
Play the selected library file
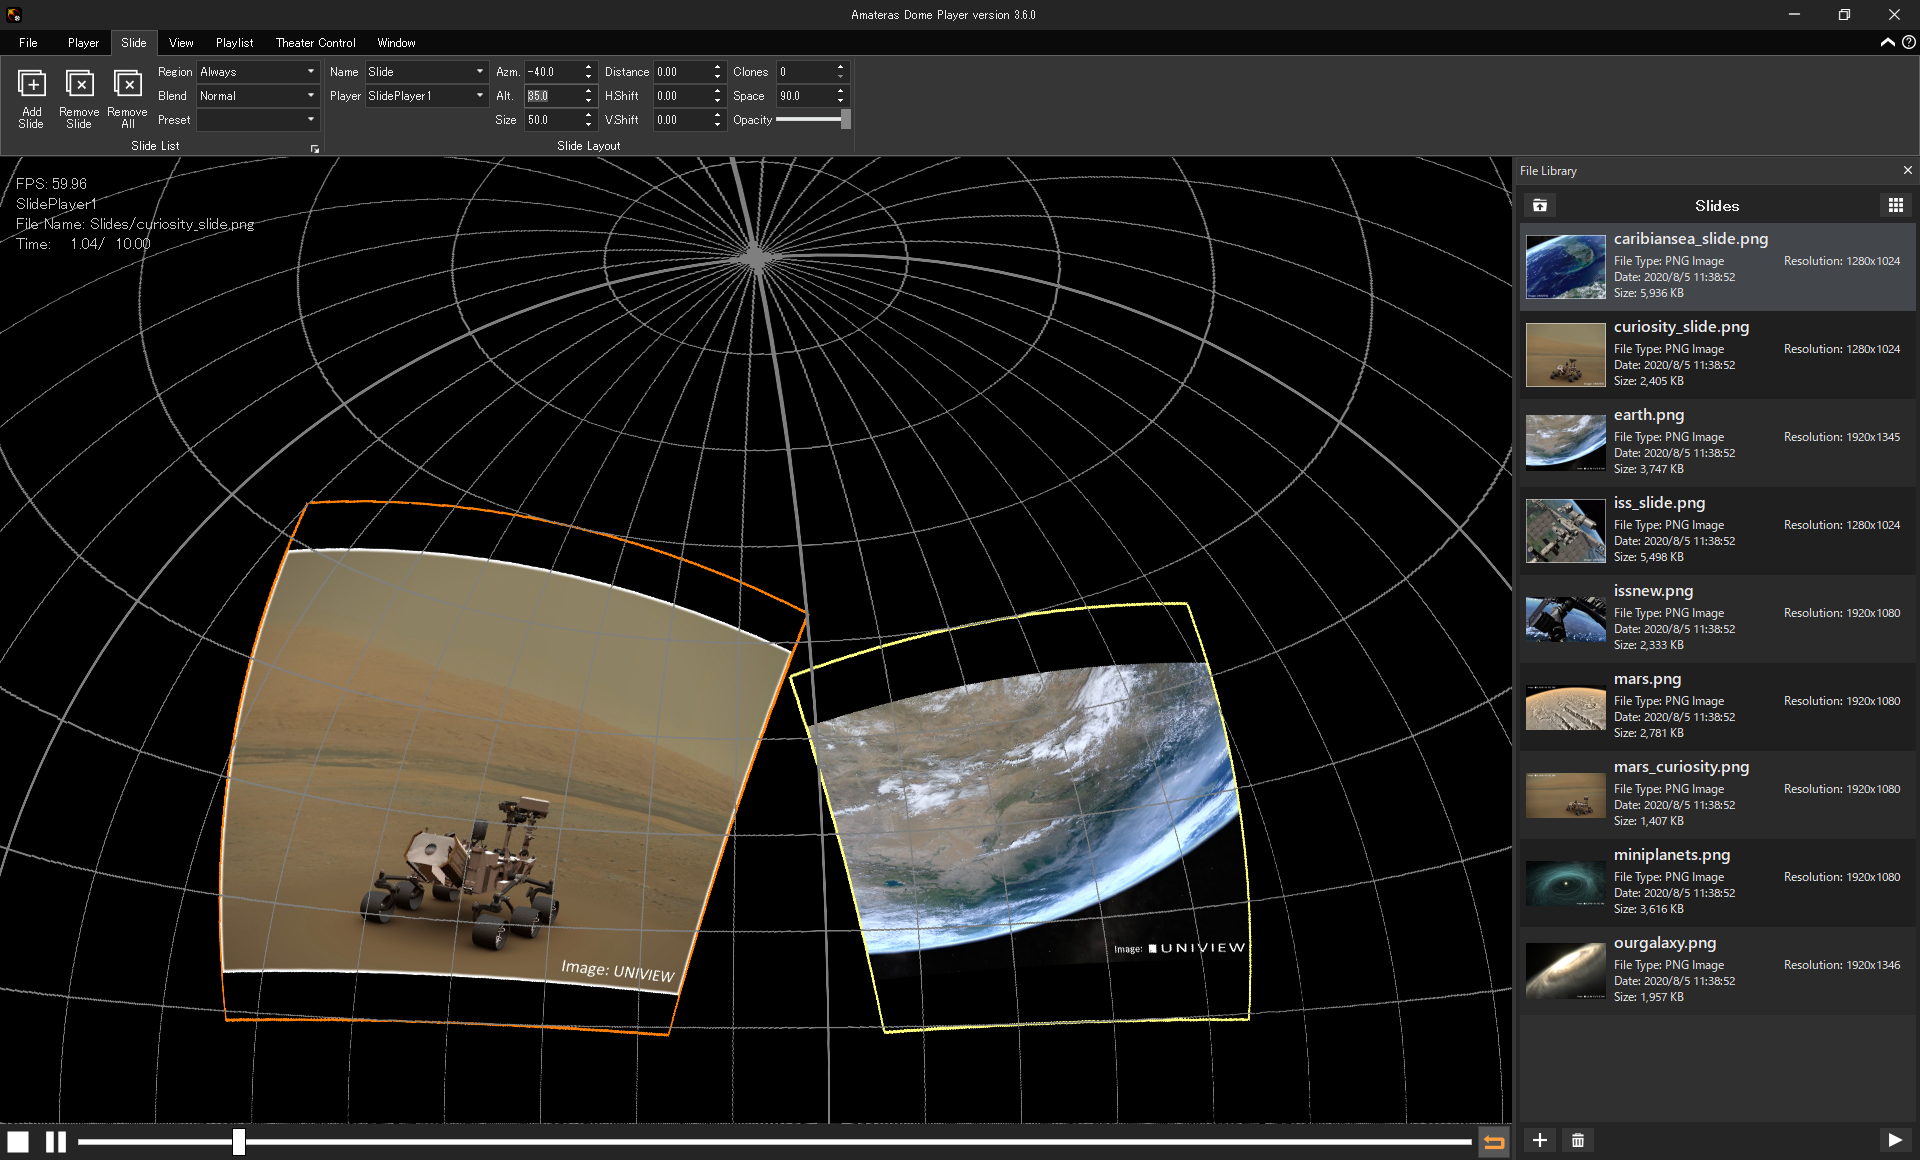pyautogui.click(x=1894, y=1140)
